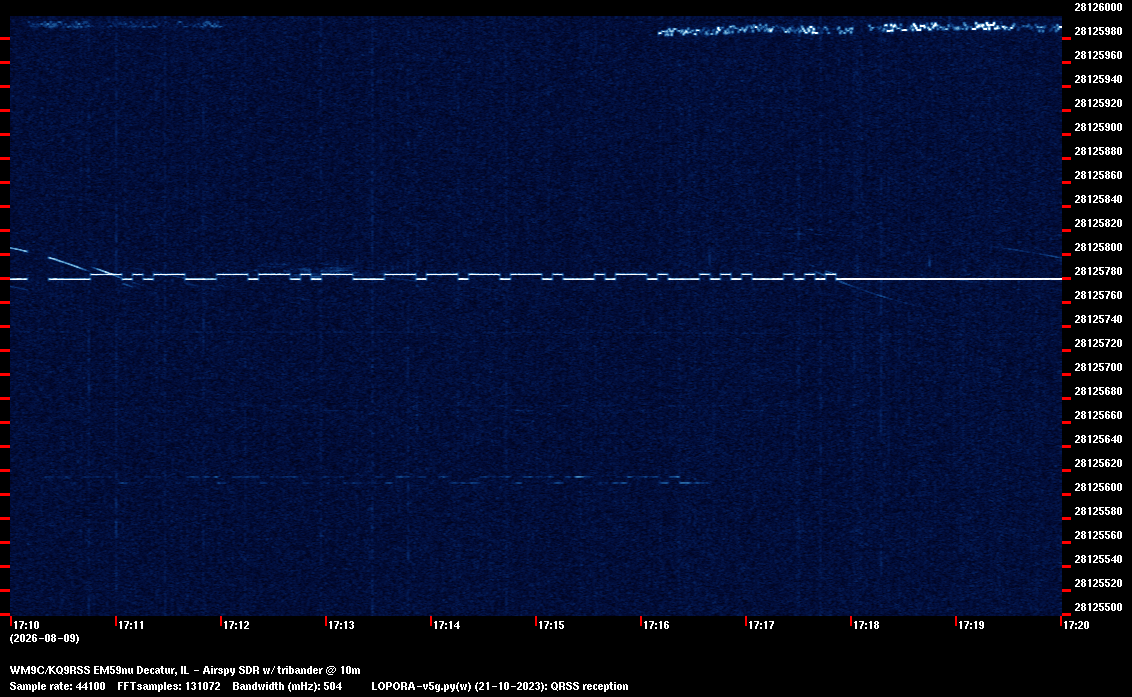Click the 28125860 frequency label
This screenshot has height=697, width=1132.
pos(1098,175)
